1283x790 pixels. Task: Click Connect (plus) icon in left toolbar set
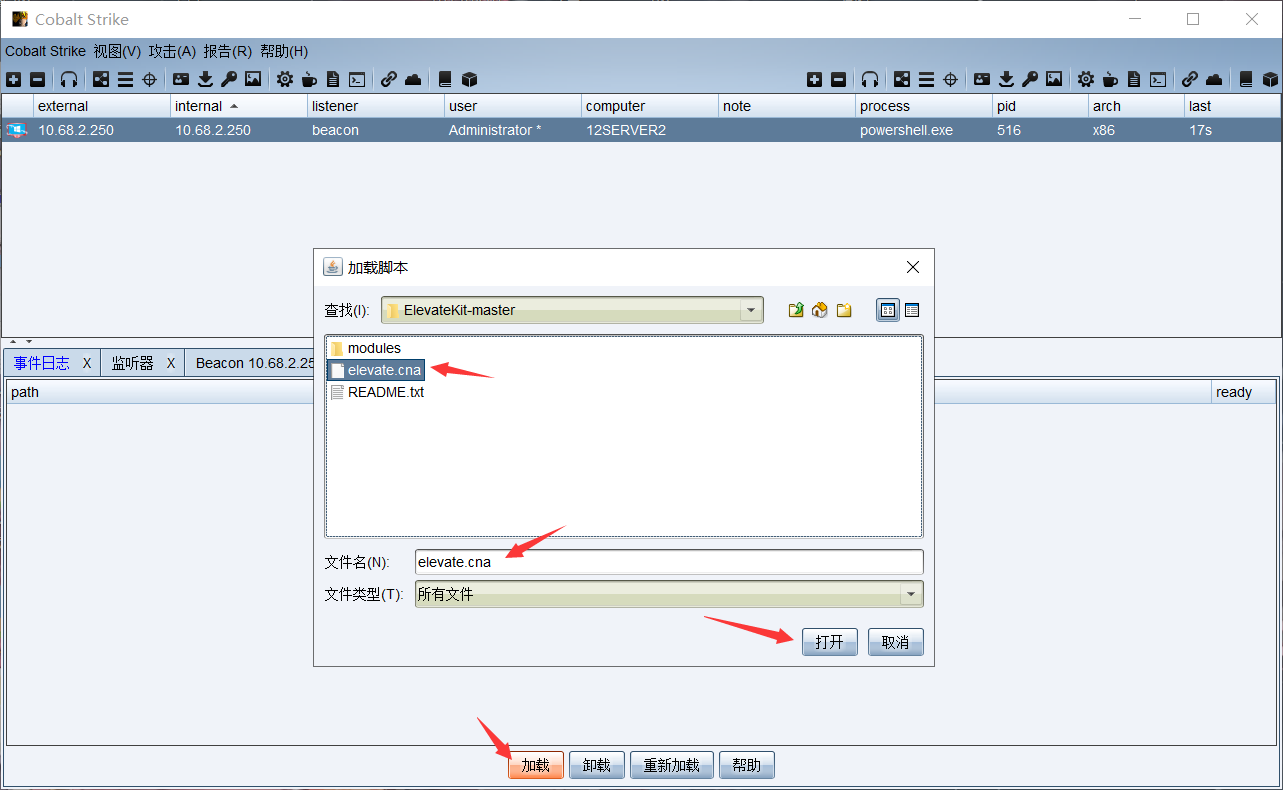tap(13, 79)
